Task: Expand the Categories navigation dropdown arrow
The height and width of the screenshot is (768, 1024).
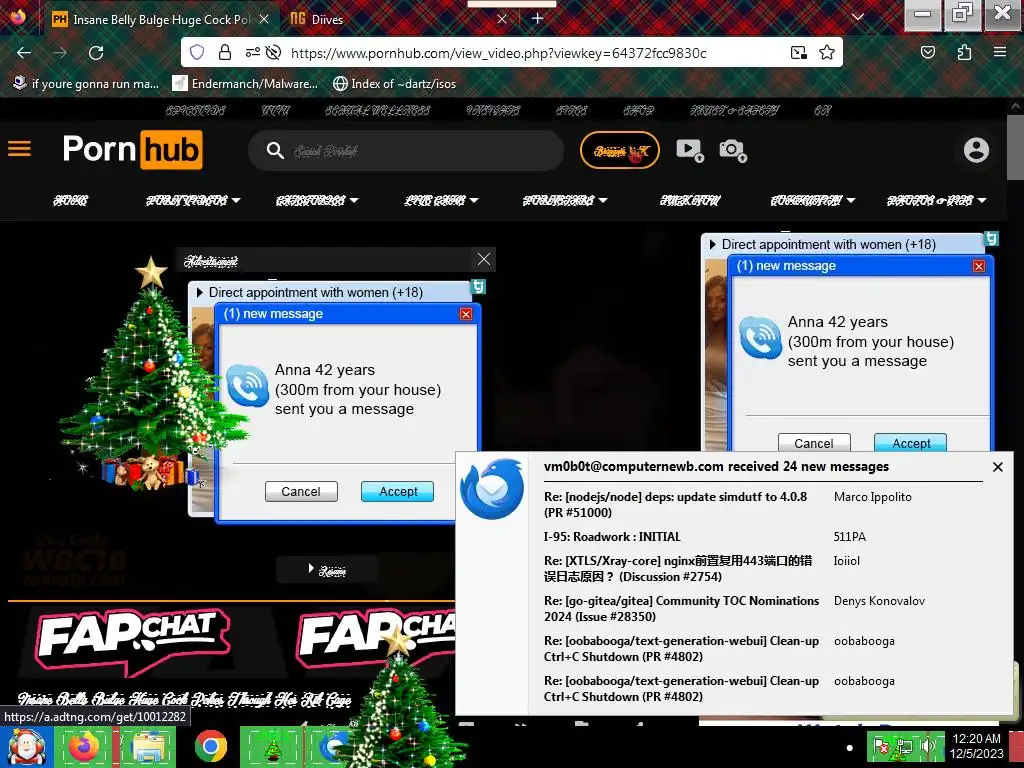Action: click(x=354, y=200)
